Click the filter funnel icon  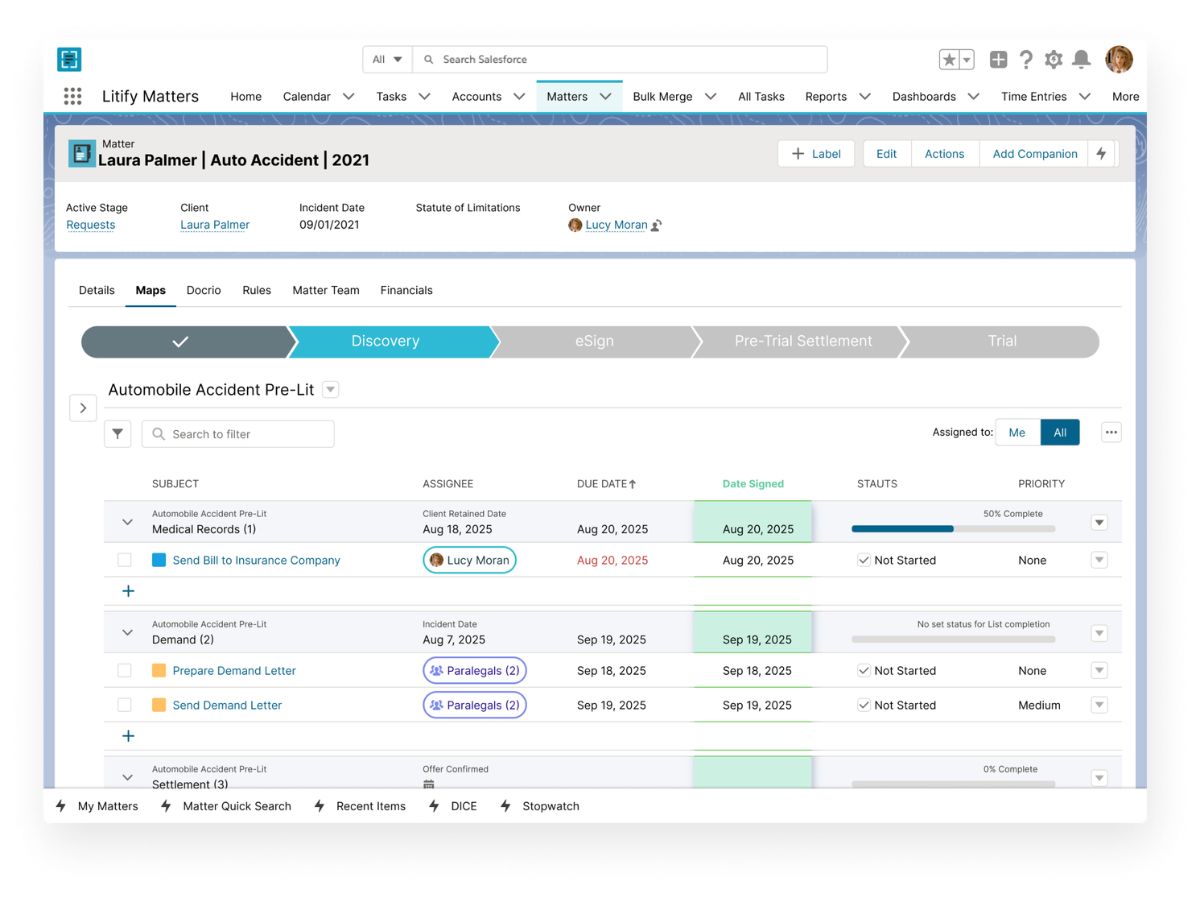point(118,434)
